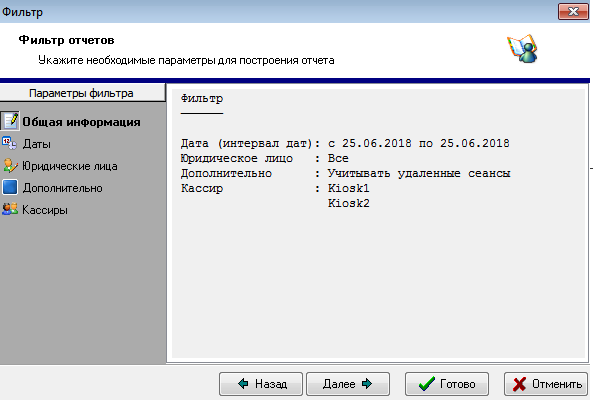Go back with the Назад button
This screenshot has height=400, width=593.
click(x=261, y=384)
